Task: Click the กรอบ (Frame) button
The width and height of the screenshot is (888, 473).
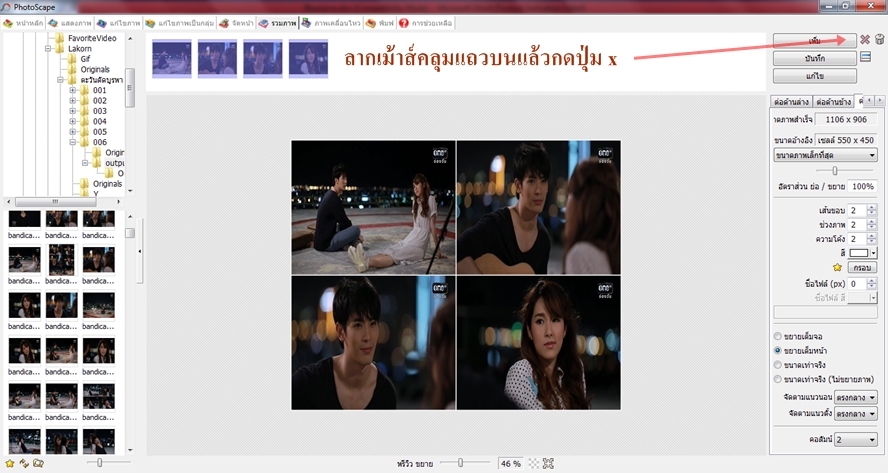Action: pos(862,267)
